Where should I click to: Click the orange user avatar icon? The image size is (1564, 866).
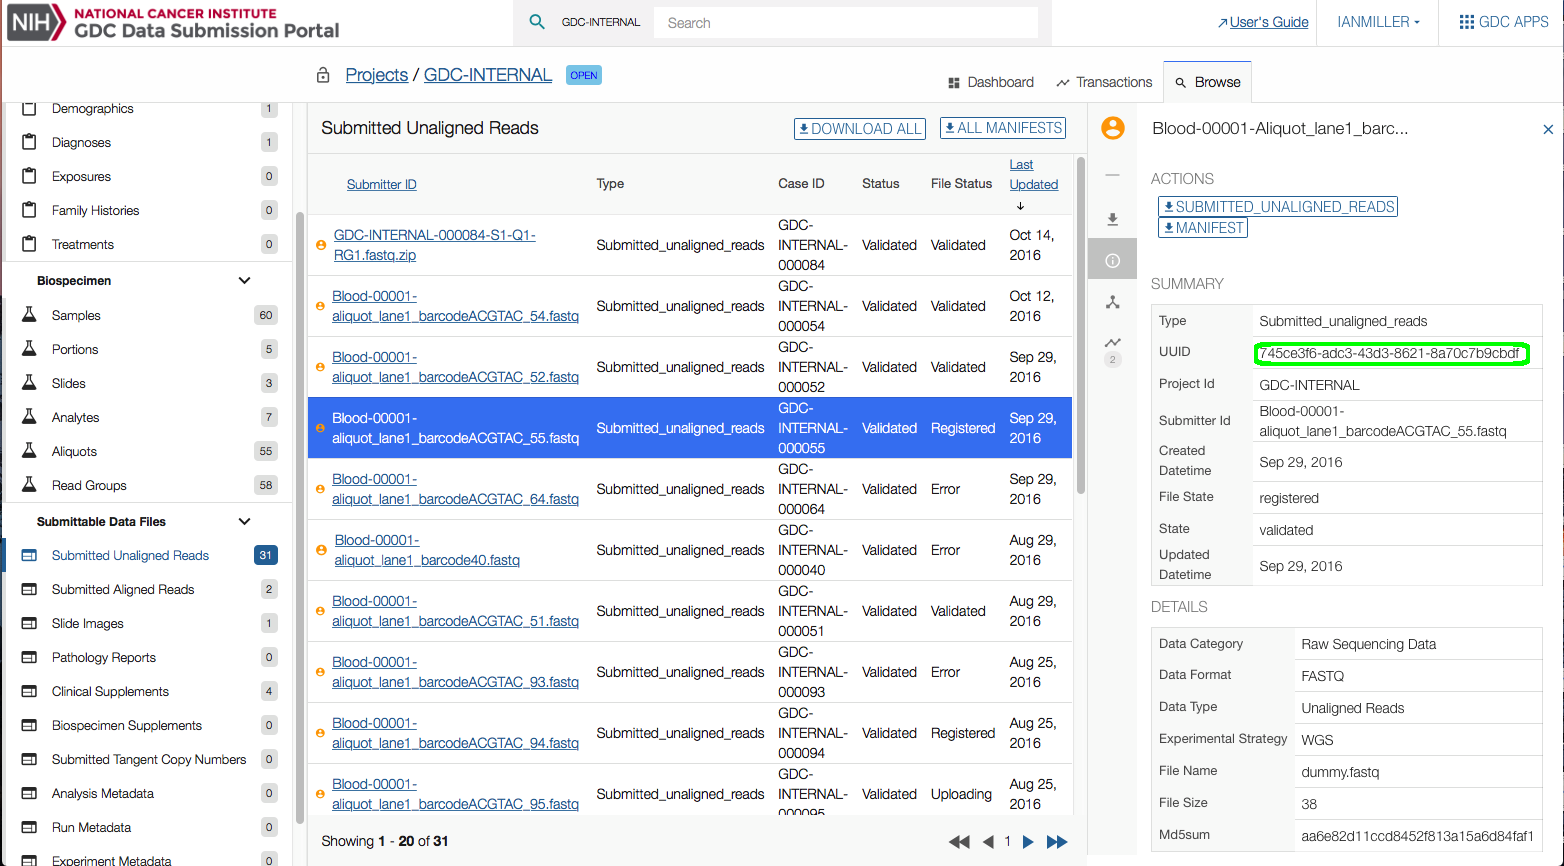pyautogui.click(x=1112, y=128)
